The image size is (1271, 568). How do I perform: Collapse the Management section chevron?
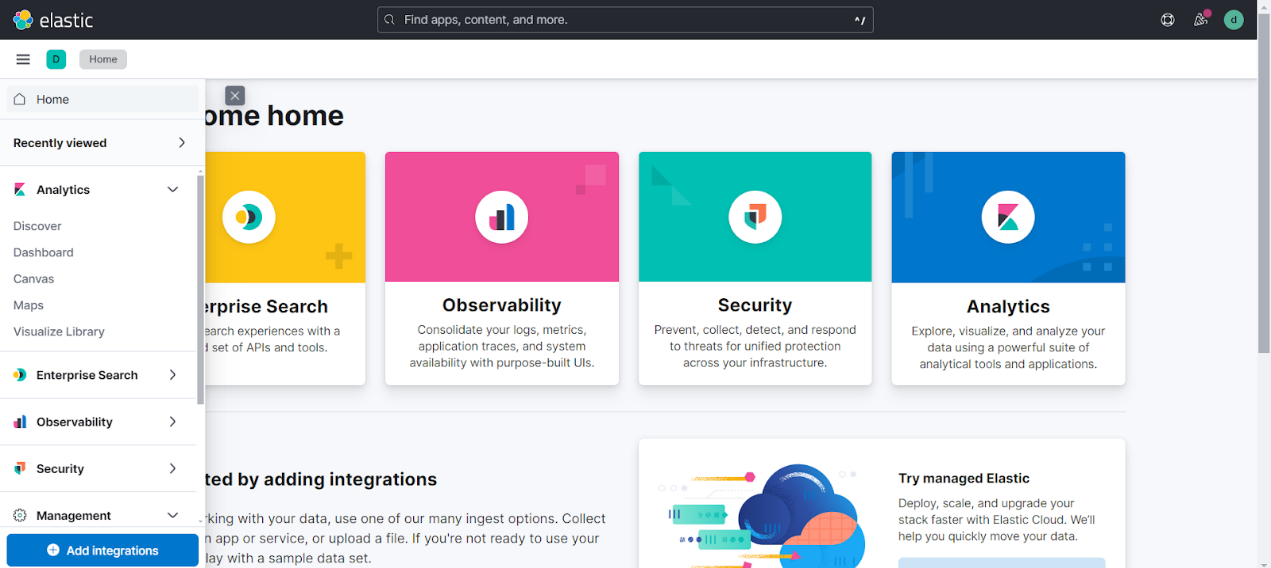(x=173, y=515)
